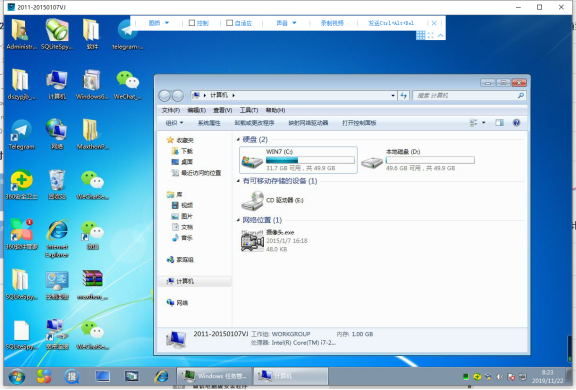576x390 pixels.
Task: Enable the 自适应 checkbox in remote toolbar
Action: [230, 23]
